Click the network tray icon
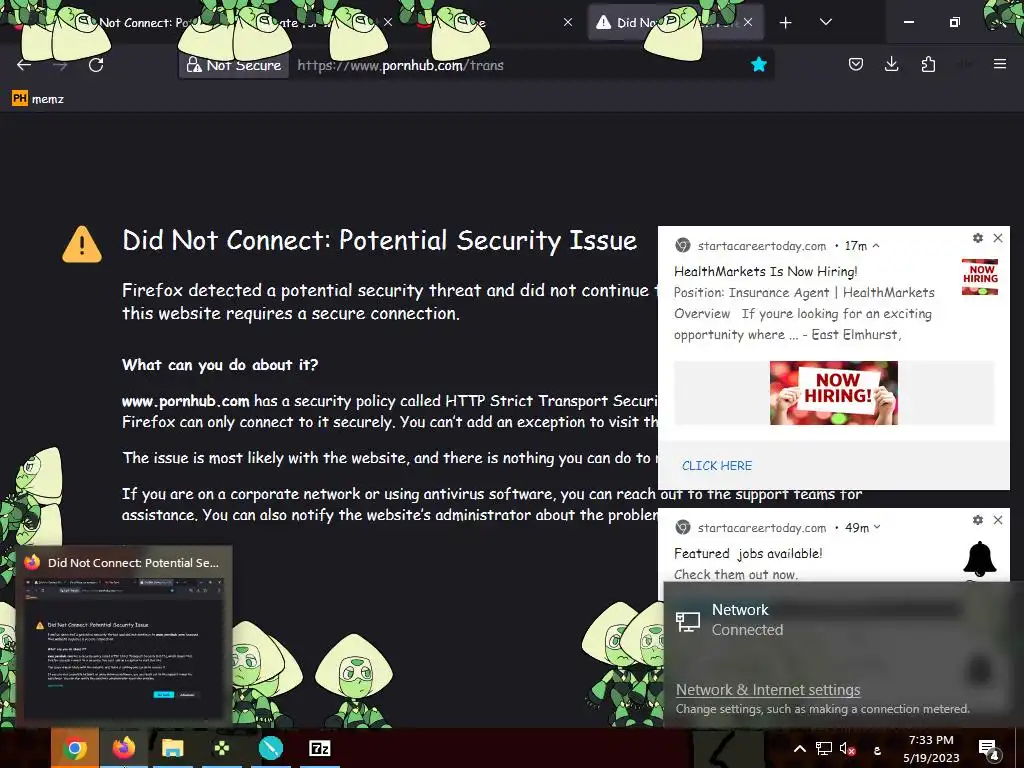This screenshot has width=1024, height=768. [x=824, y=749]
